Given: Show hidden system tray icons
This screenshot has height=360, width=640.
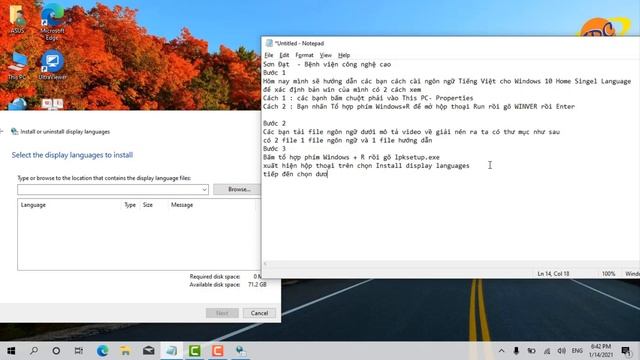Looking at the screenshot, I should coord(502,351).
